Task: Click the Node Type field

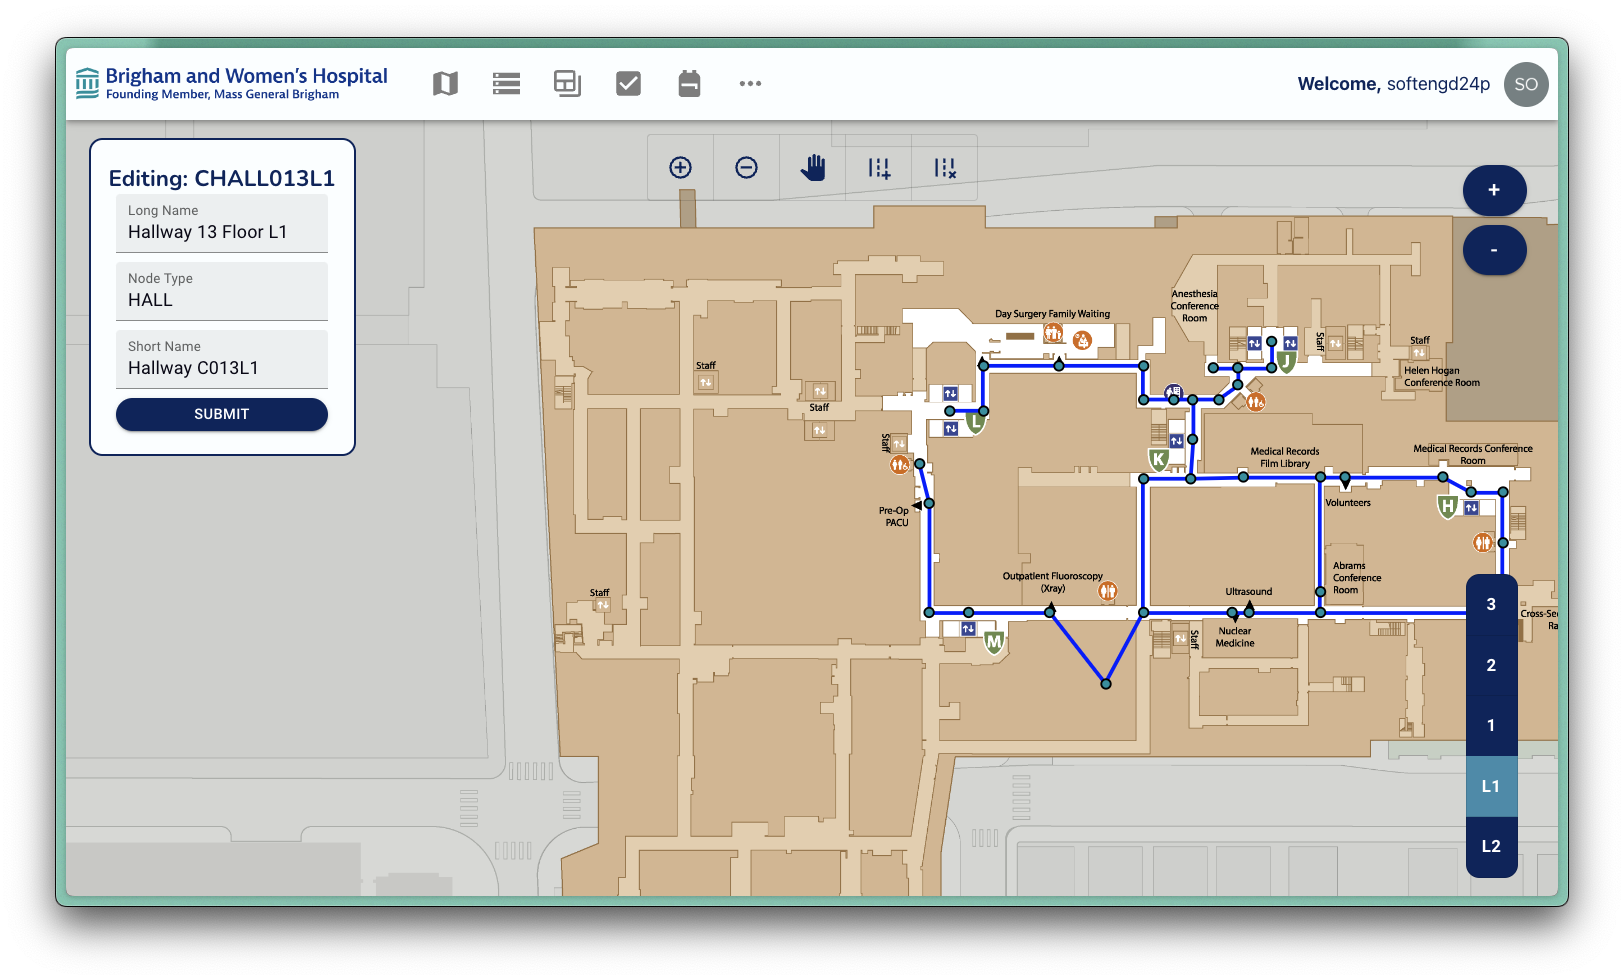Action: (x=222, y=300)
